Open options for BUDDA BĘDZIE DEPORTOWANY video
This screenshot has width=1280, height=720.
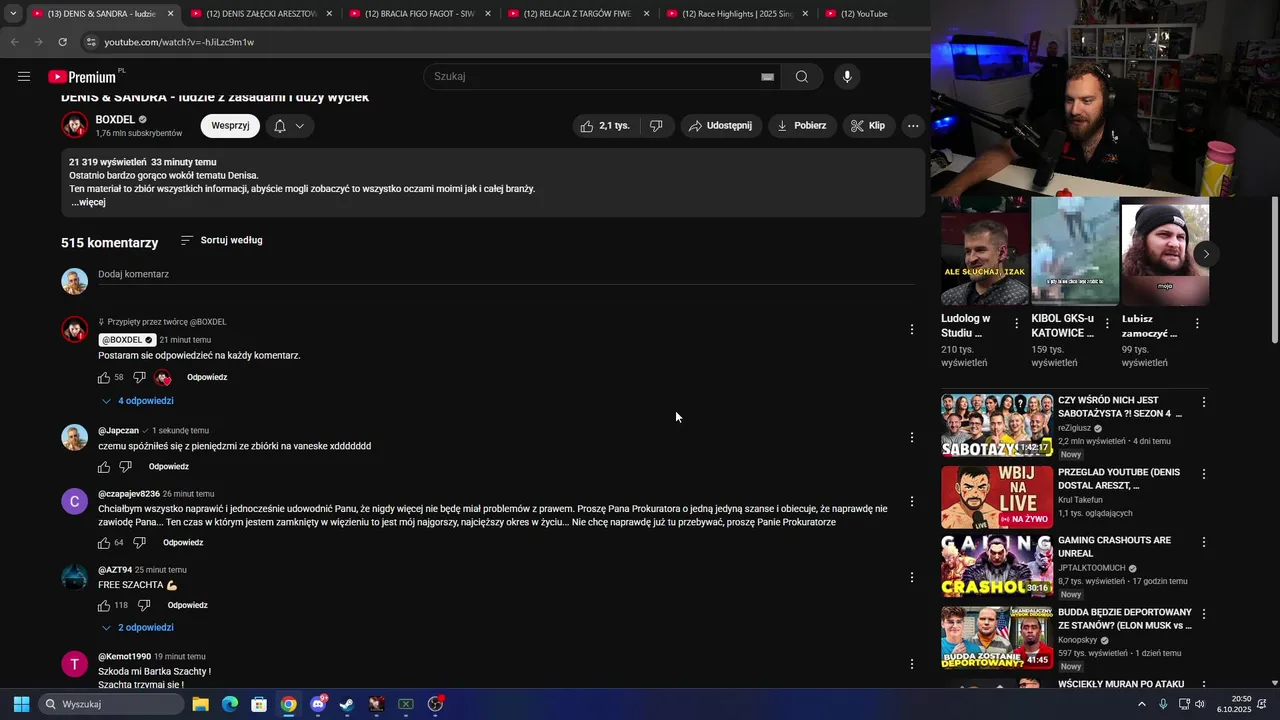click(x=1204, y=614)
